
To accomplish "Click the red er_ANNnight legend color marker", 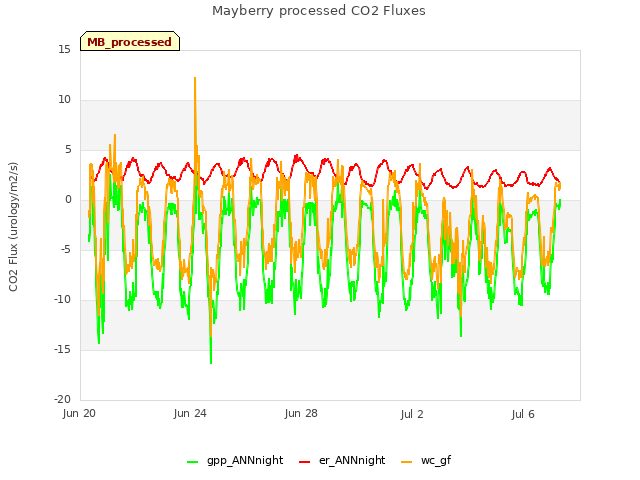I will [304, 462].
